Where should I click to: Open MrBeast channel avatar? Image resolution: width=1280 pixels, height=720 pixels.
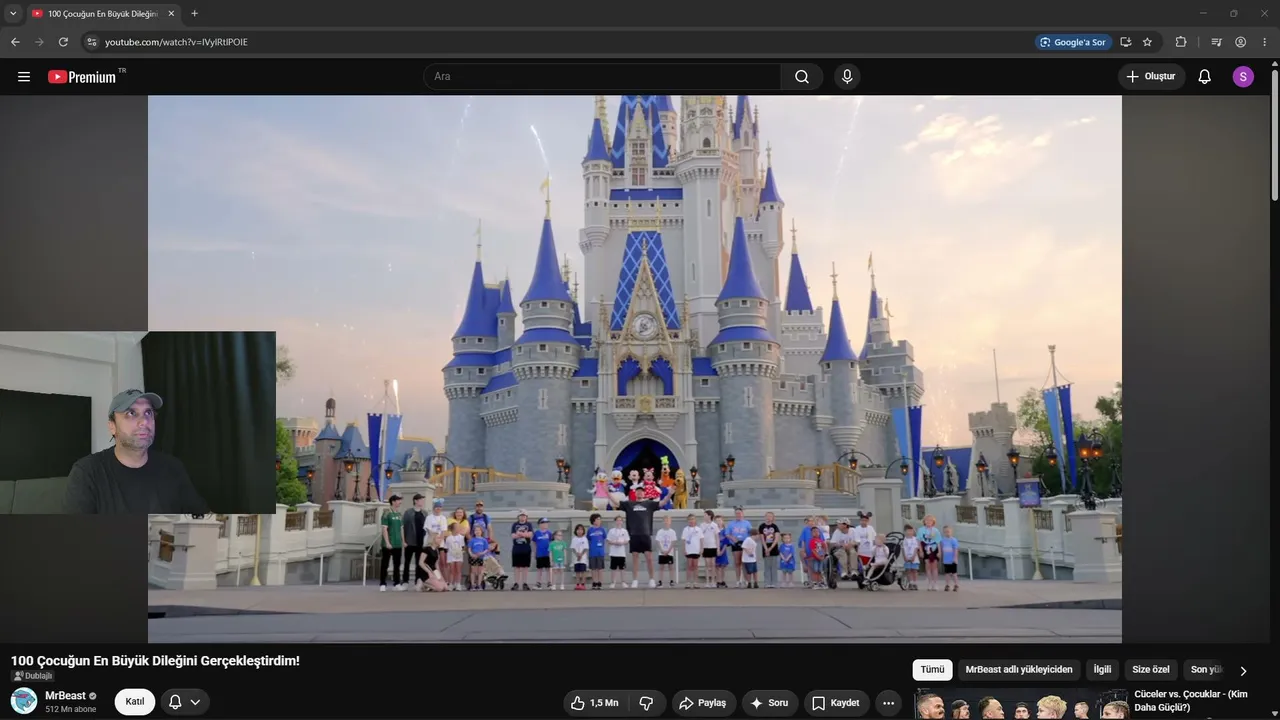pos(24,701)
